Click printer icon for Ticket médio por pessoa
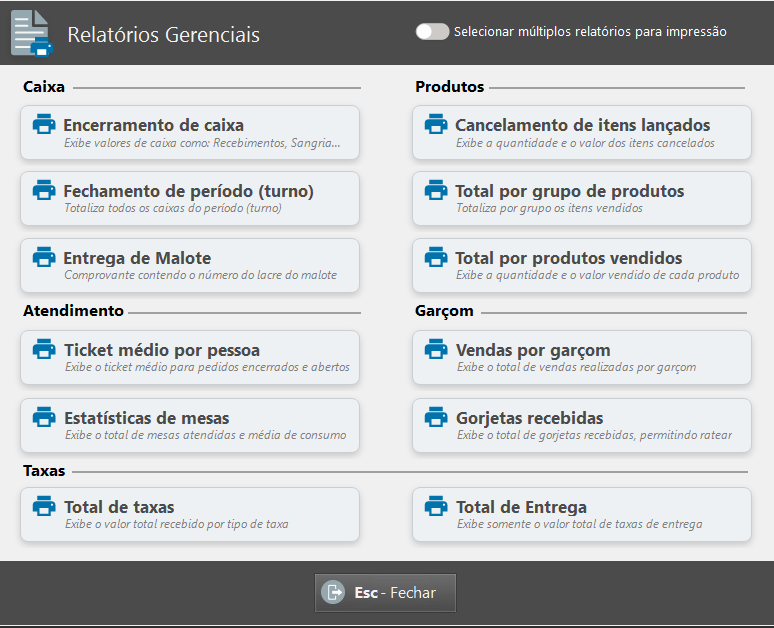The image size is (774, 628). point(44,349)
